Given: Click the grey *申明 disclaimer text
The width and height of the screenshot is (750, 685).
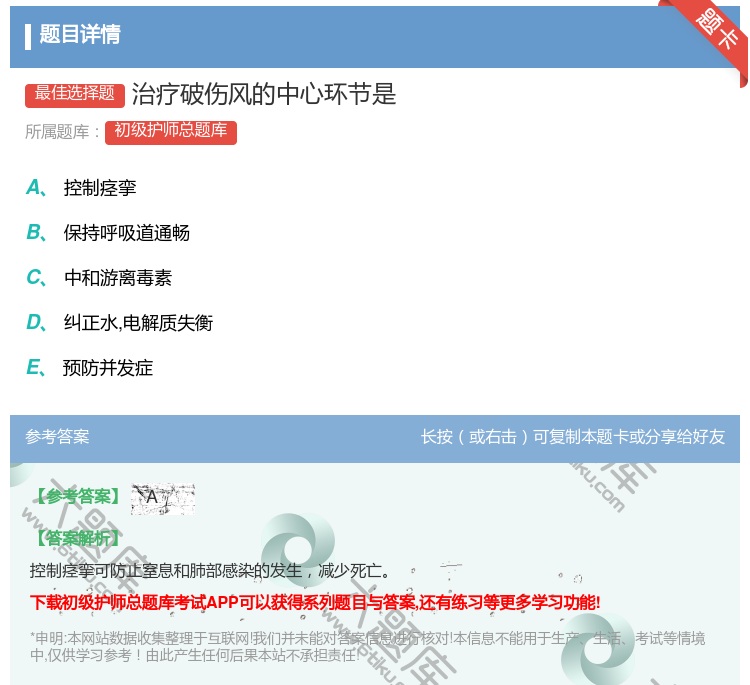Looking at the screenshot, I should 367,646.
